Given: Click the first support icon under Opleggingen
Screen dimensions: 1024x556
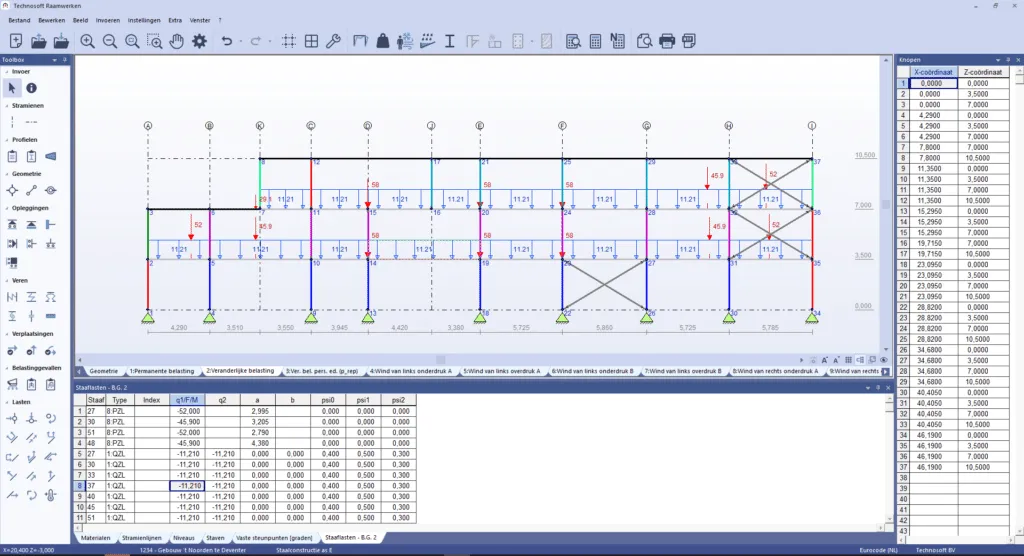Looking at the screenshot, I should tap(12, 224).
